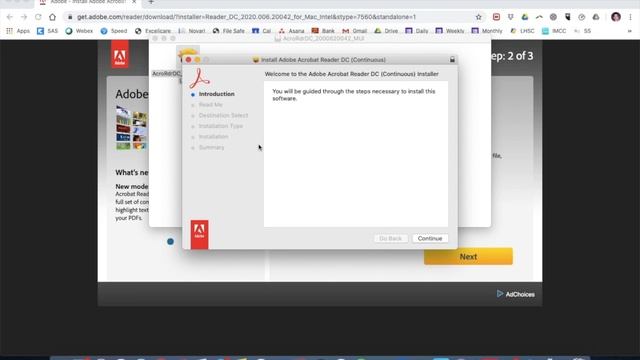Open the Excelicare bookmark
This screenshot has width=640, height=360.
(x=153, y=31)
